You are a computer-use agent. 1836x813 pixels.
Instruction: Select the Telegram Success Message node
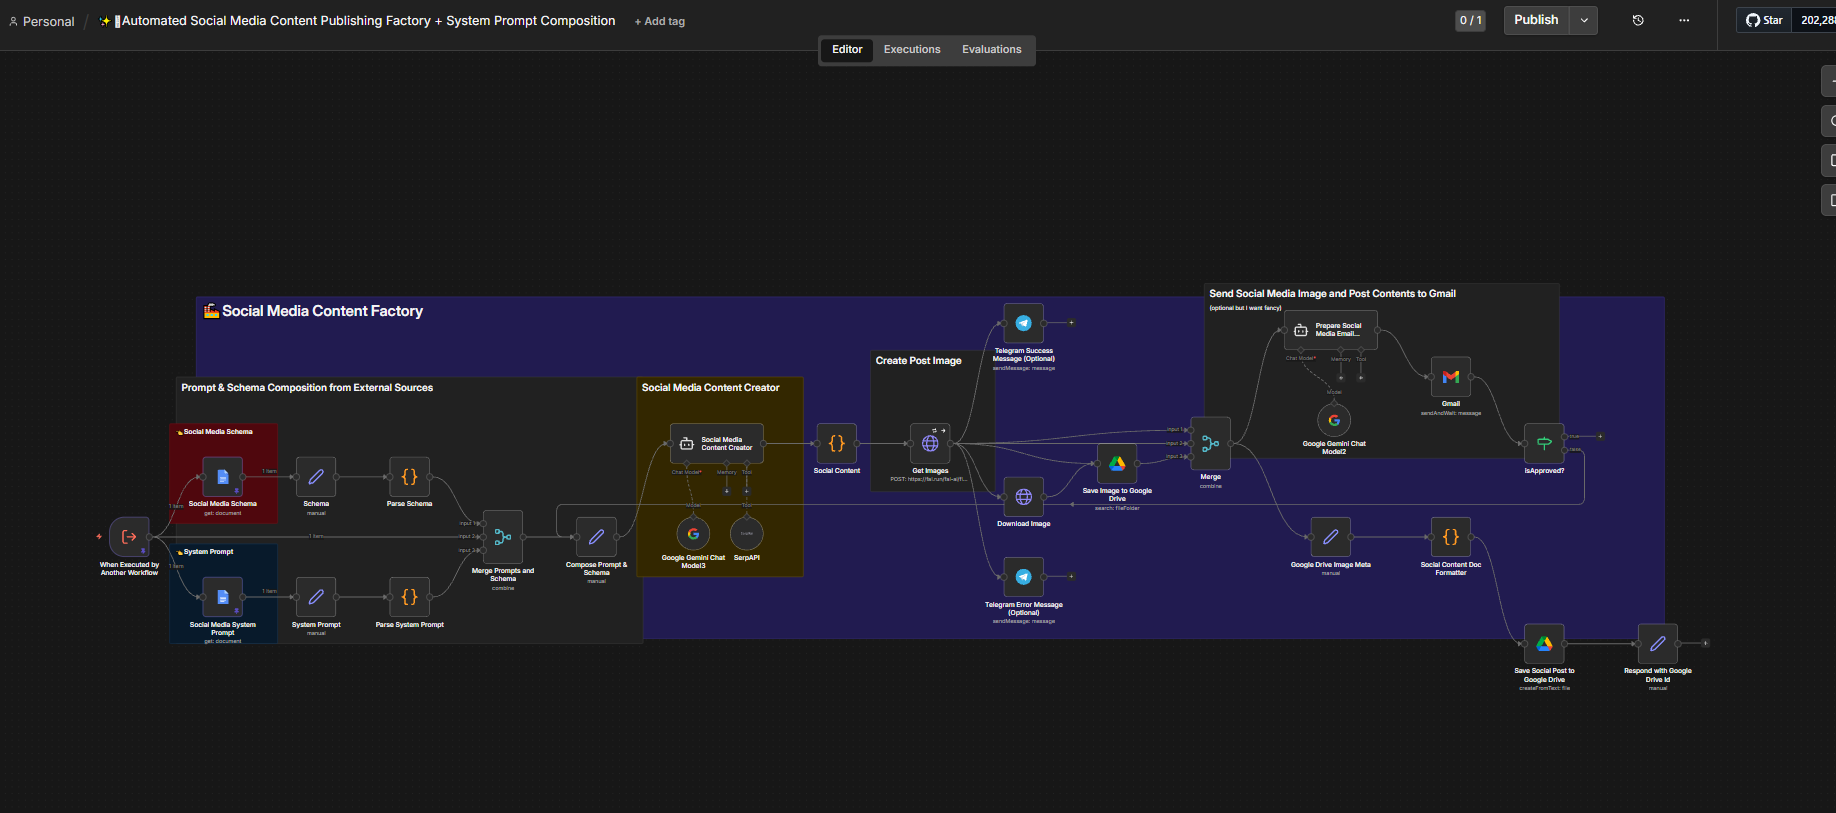coord(1023,323)
